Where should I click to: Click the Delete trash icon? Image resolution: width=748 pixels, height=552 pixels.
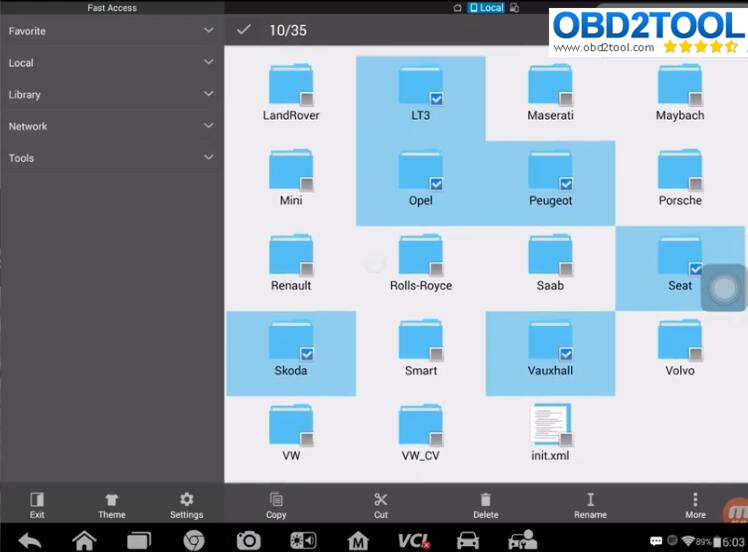486,506
